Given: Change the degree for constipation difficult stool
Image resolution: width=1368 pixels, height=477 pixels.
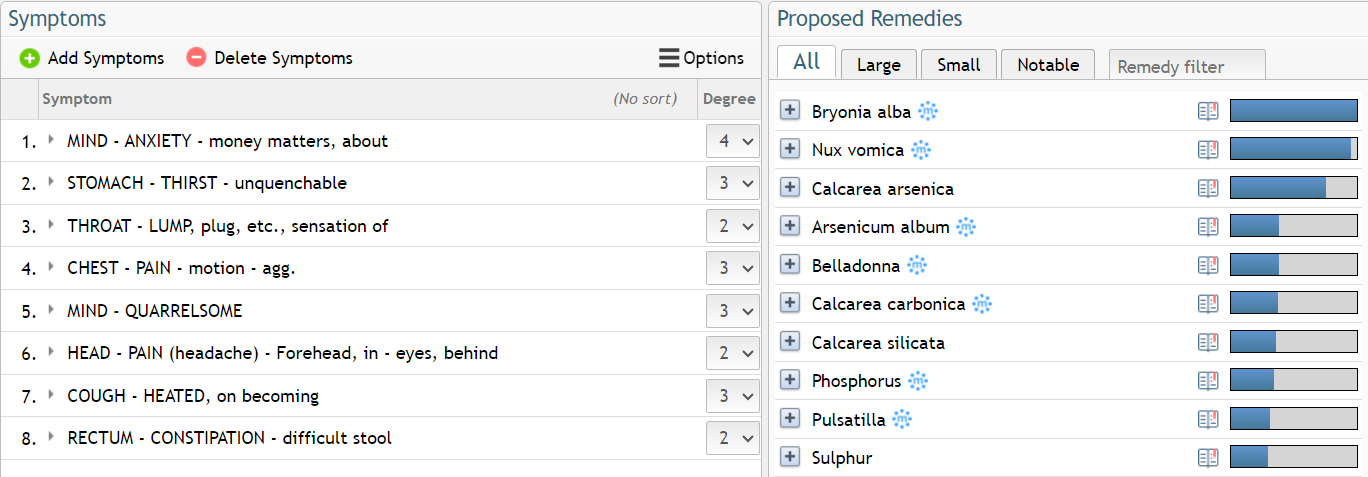Looking at the screenshot, I should tap(733, 438).
